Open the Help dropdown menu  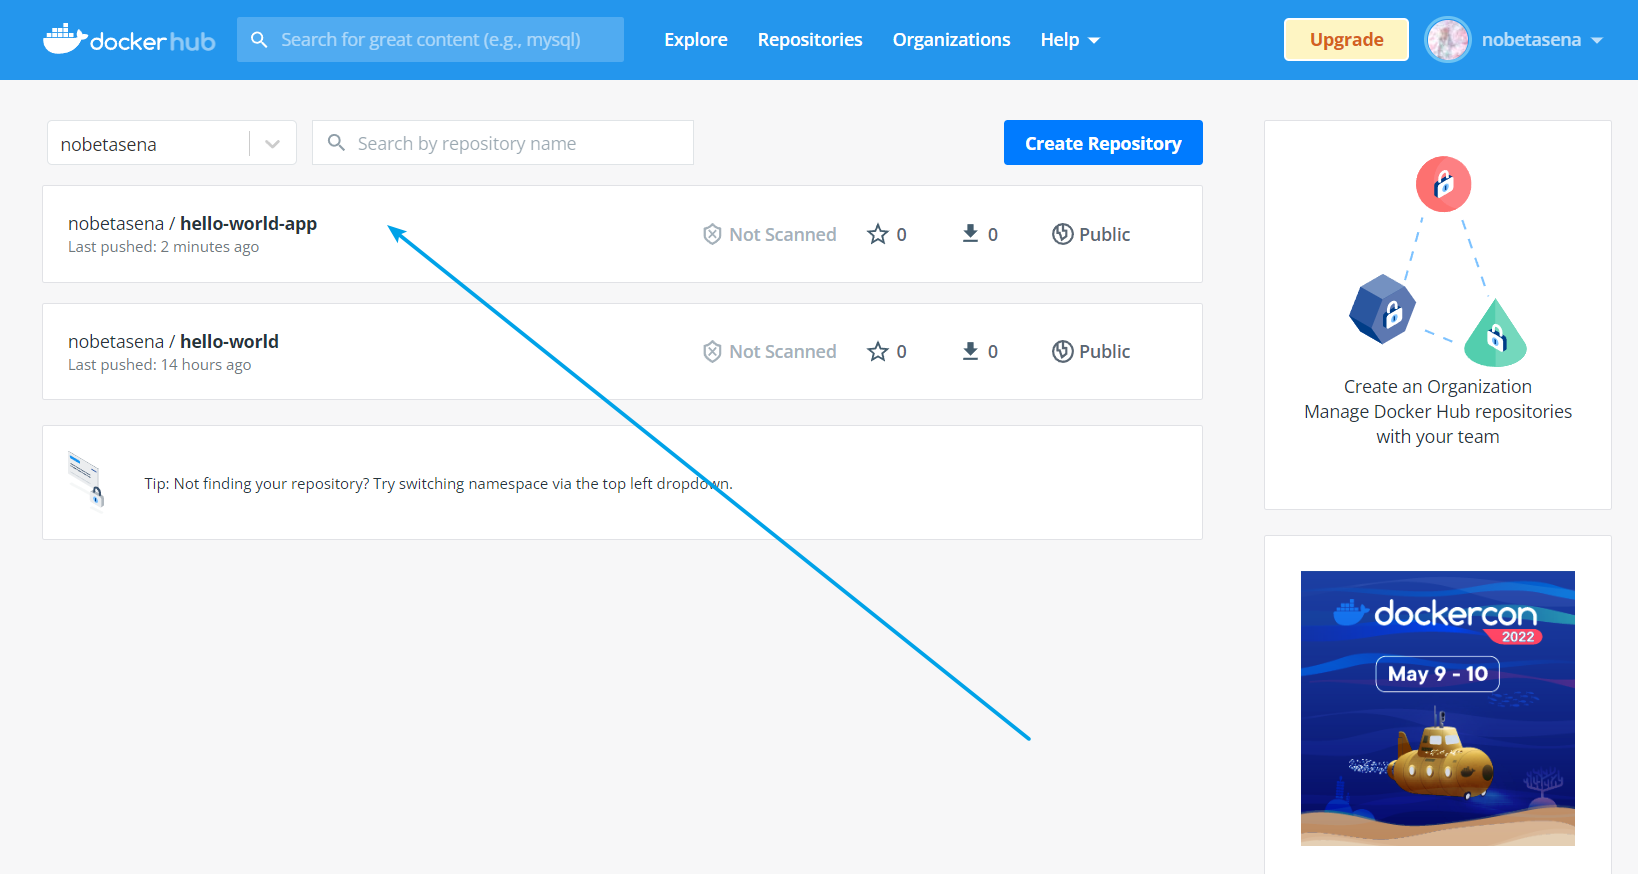tap(1069, 40)
